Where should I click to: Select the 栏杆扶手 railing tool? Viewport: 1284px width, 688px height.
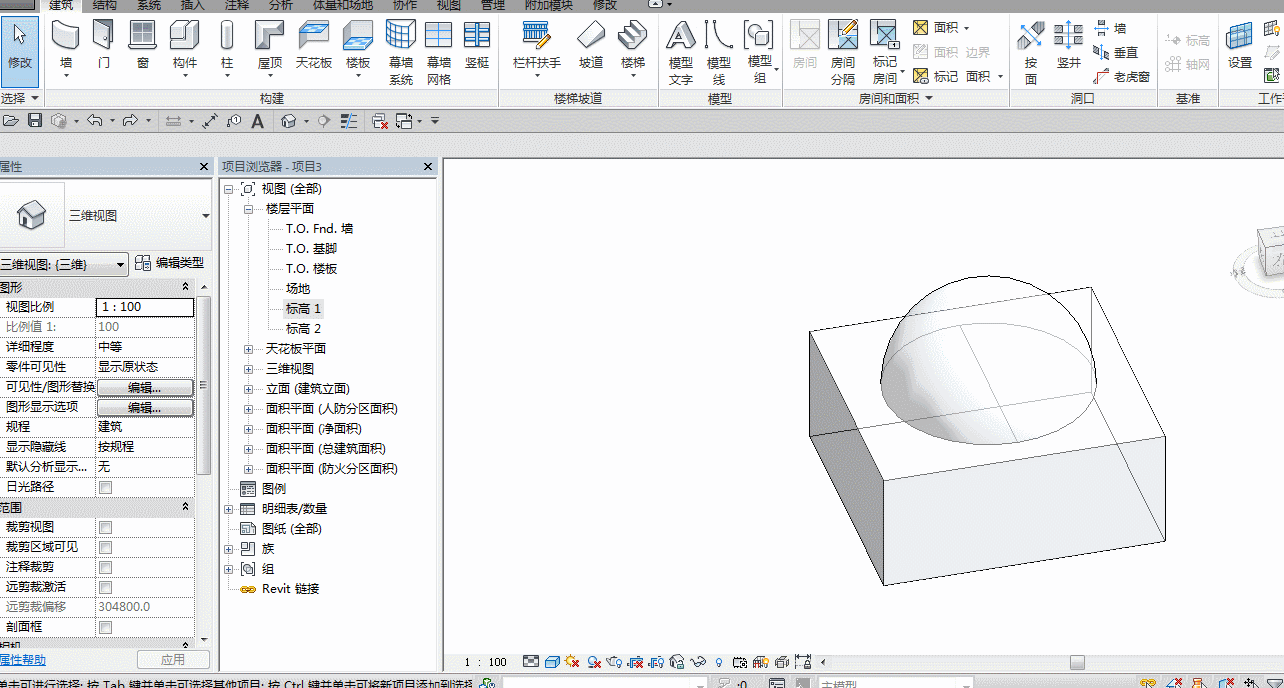click(x=537, y=50)
